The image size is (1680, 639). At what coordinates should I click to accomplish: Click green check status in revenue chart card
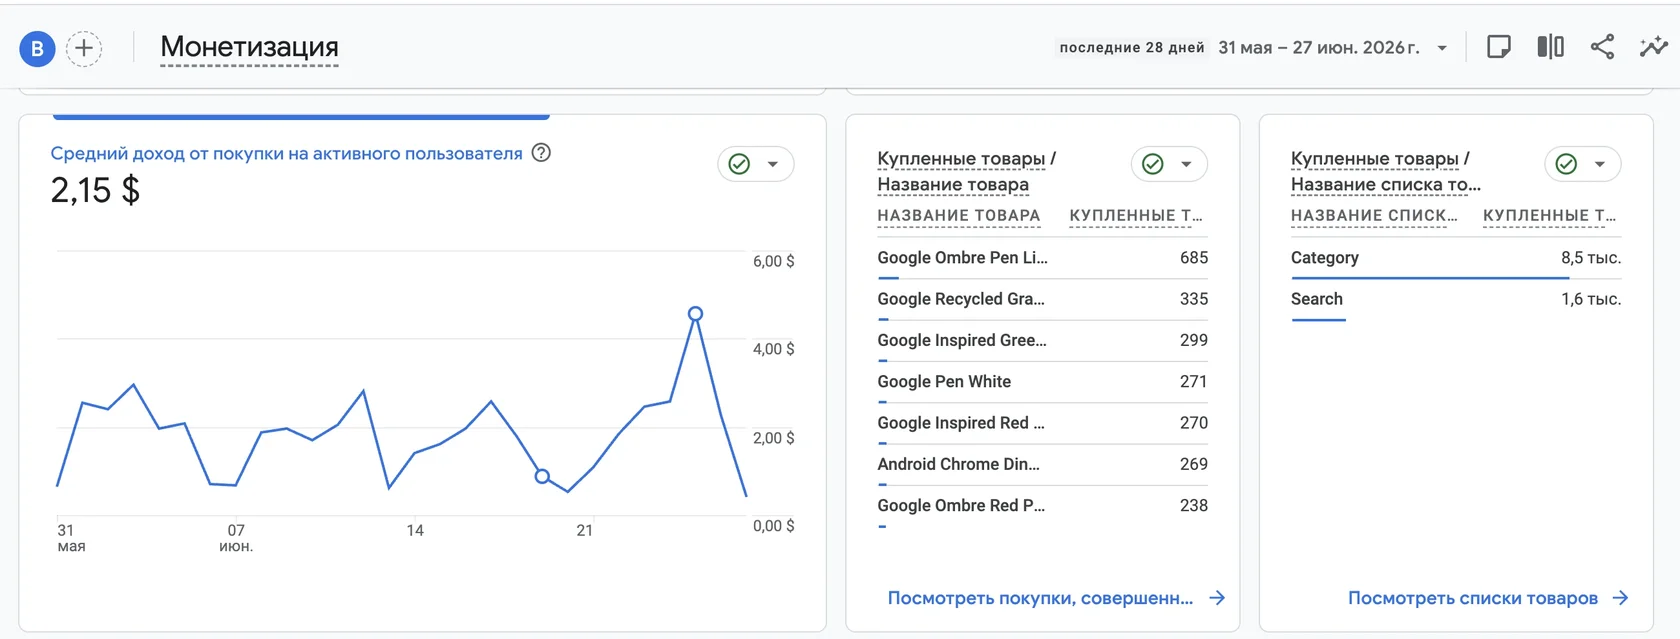pos(739,164)
